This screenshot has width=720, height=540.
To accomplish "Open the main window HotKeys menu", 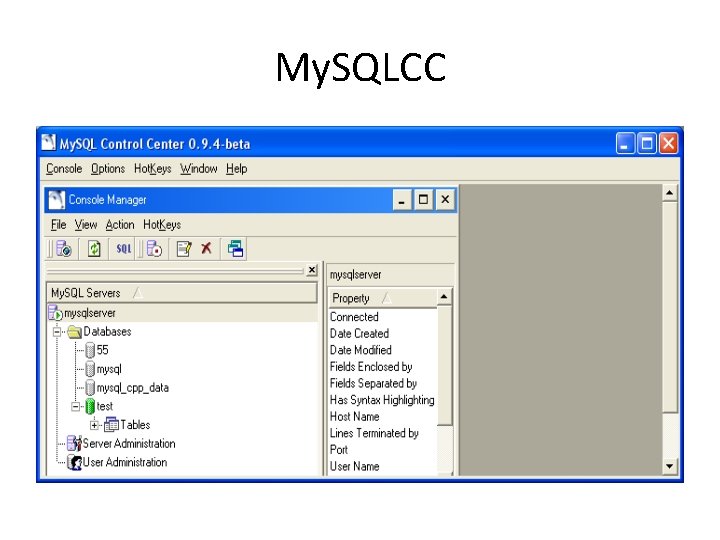I will (x=152, y=169).
